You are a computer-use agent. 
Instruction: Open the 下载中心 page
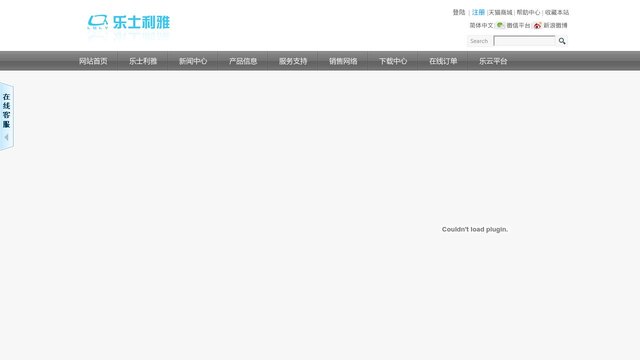[x=393, y=61]
